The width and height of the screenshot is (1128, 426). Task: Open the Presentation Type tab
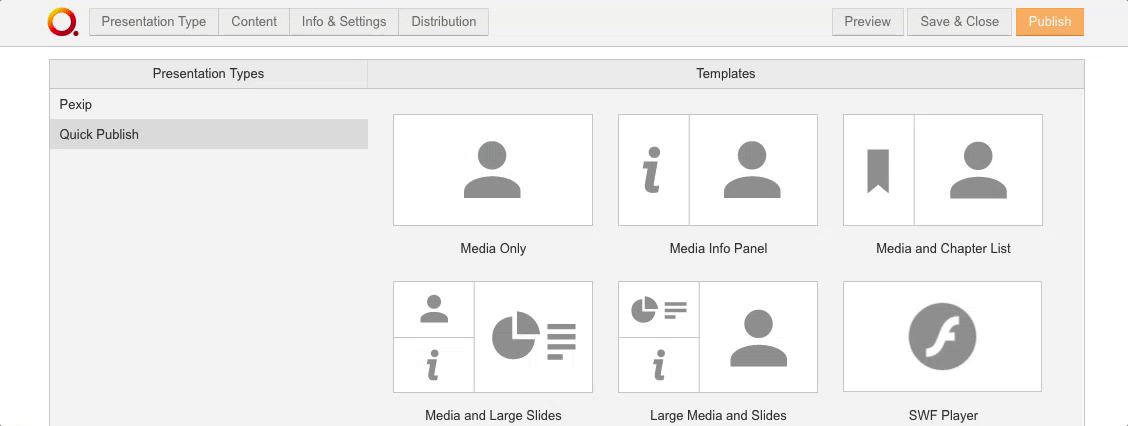click(x=154, y=22)
